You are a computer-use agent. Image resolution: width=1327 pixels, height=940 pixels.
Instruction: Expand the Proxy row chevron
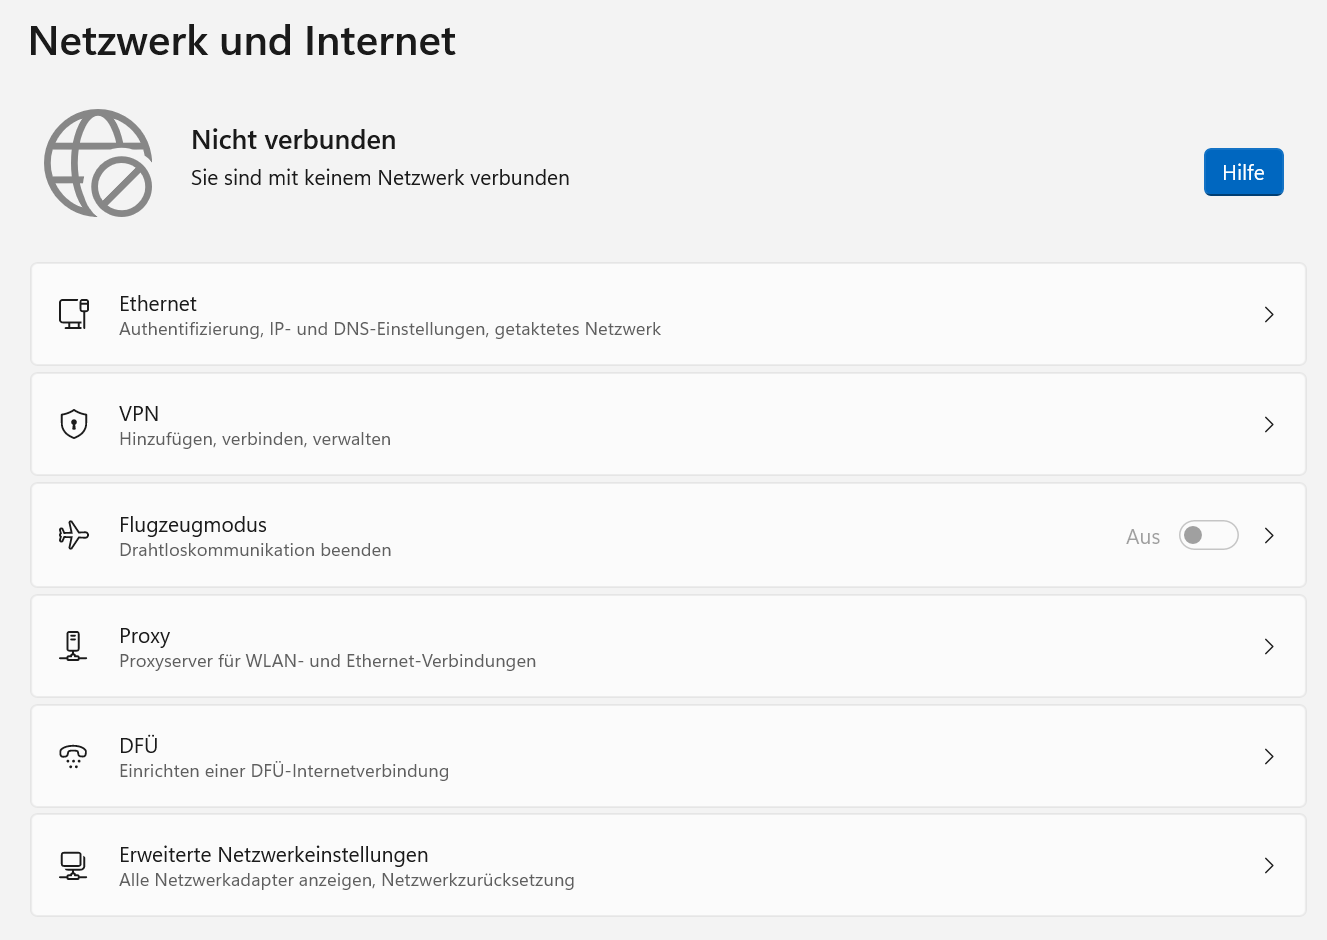1269,646
